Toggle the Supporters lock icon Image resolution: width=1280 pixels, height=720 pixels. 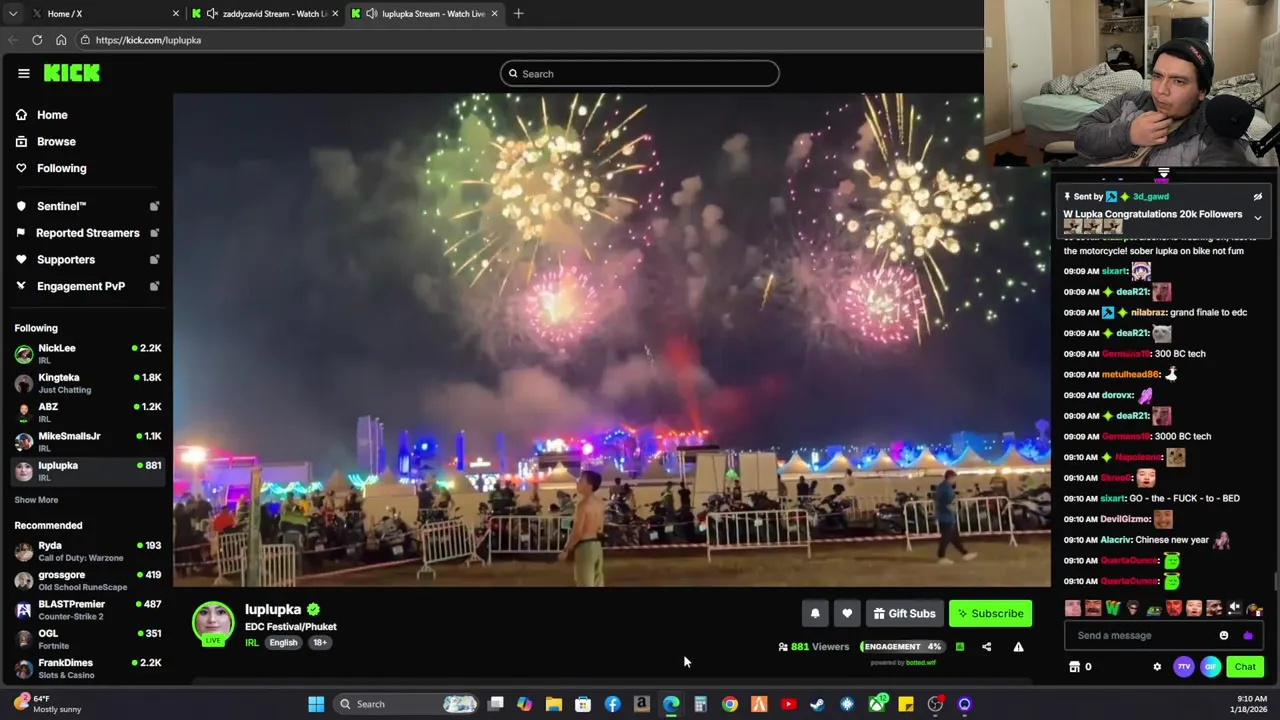[x=154, y=260]
